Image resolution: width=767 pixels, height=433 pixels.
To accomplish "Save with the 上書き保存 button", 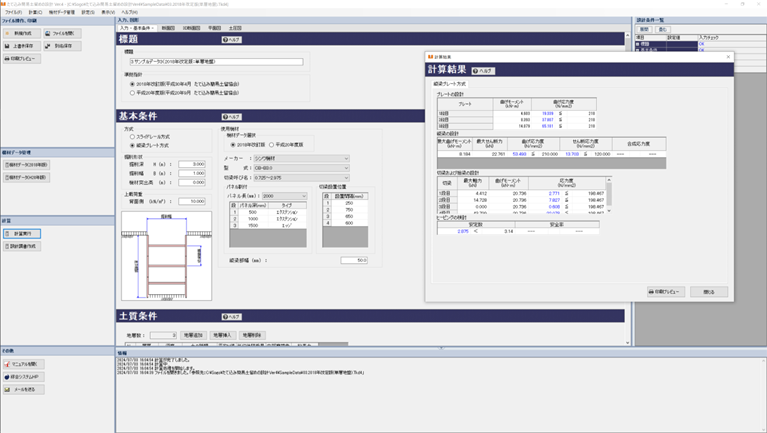I will tap(22, 46).
